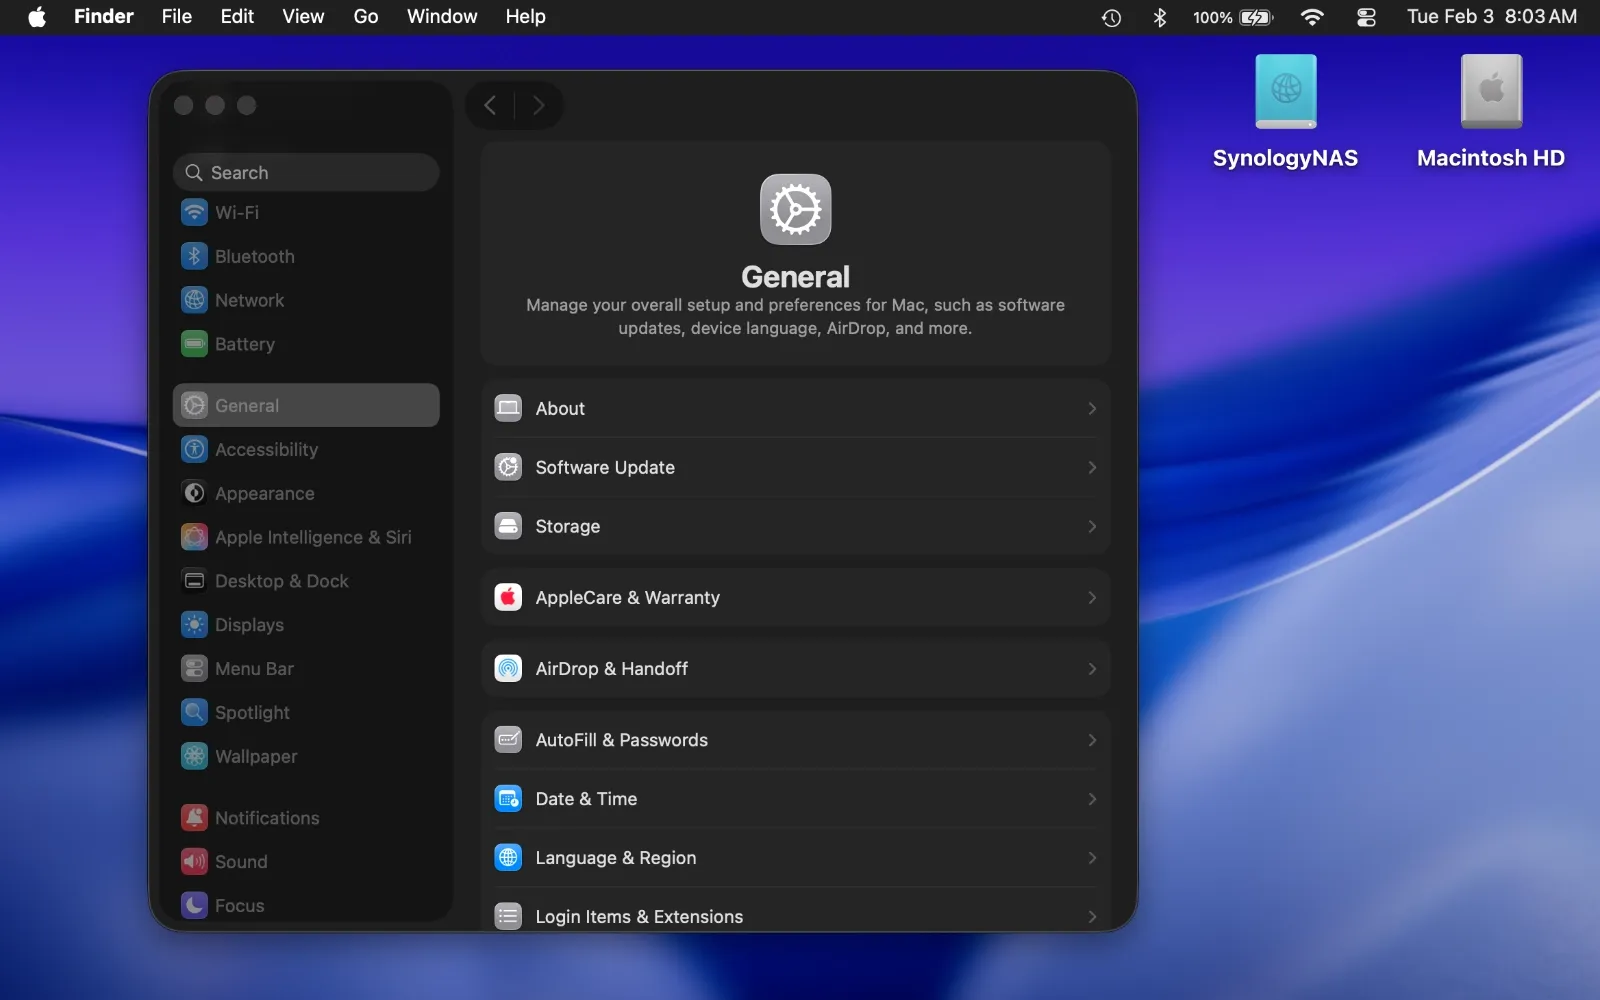Image resolution: width=1600 pixels, height=1000 pixels.
Task: Click Login Items & Extensions
Action: 795,916
